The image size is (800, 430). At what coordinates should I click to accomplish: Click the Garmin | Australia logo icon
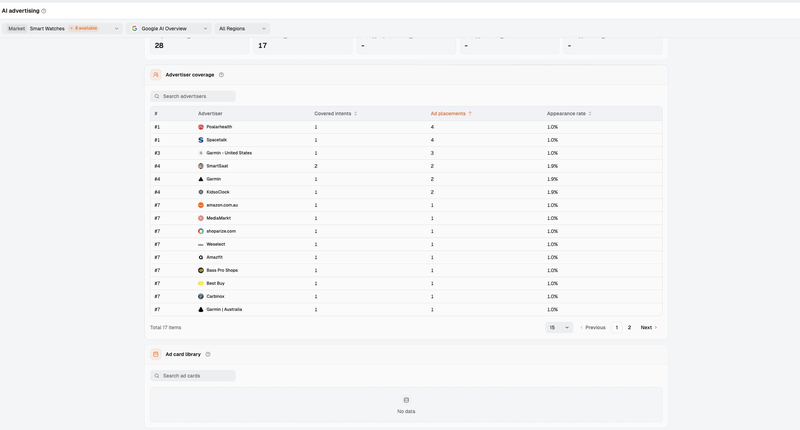(x=201, y=310)
